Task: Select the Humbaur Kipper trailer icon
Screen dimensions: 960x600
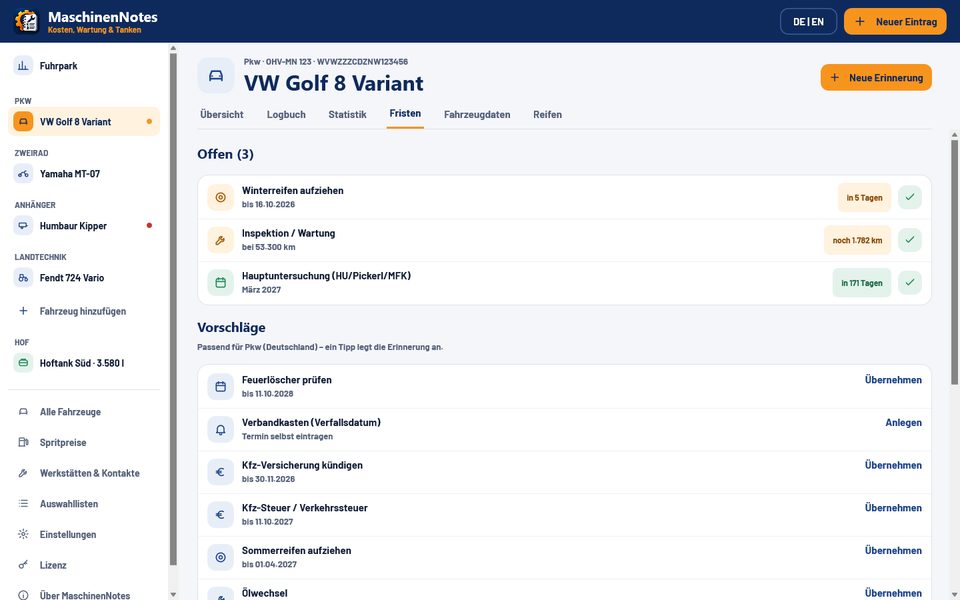Action: coord(23,226)
